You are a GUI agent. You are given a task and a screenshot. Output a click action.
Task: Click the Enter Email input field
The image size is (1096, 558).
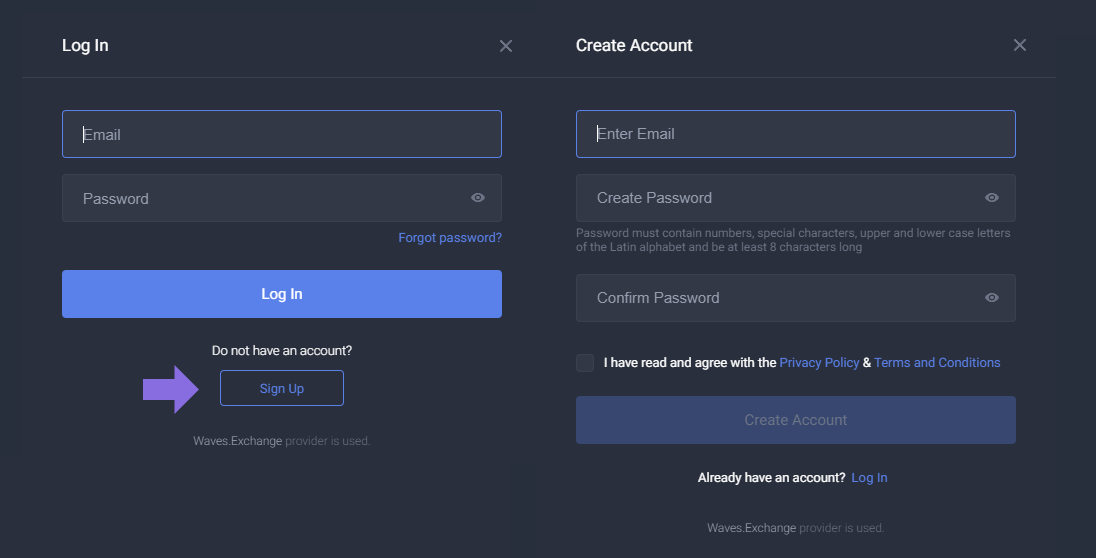pyautogui.click(x=795, y=134)
